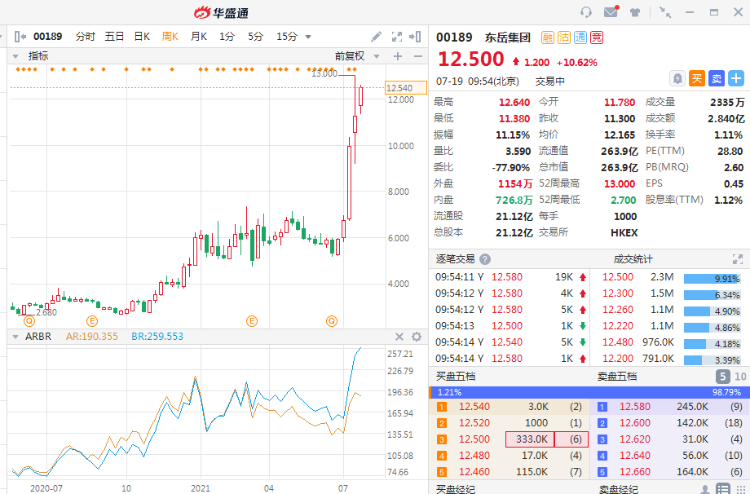
Task: Switch broker queue to grid view
Action: [740, 489]
